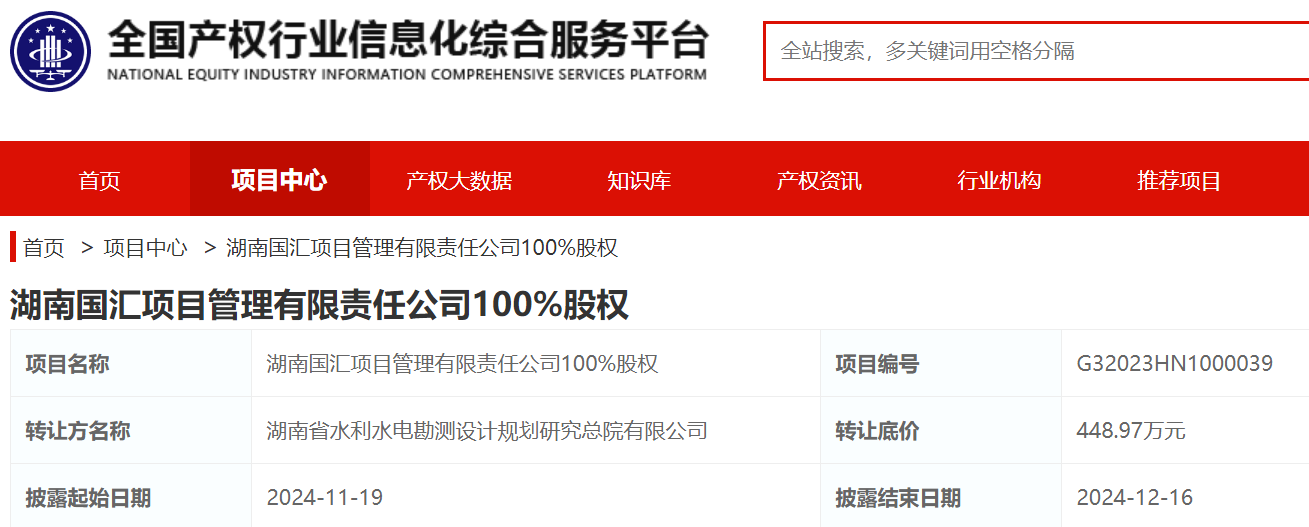Click the 项目中心 breadcrumb link

tap(145, 248)
